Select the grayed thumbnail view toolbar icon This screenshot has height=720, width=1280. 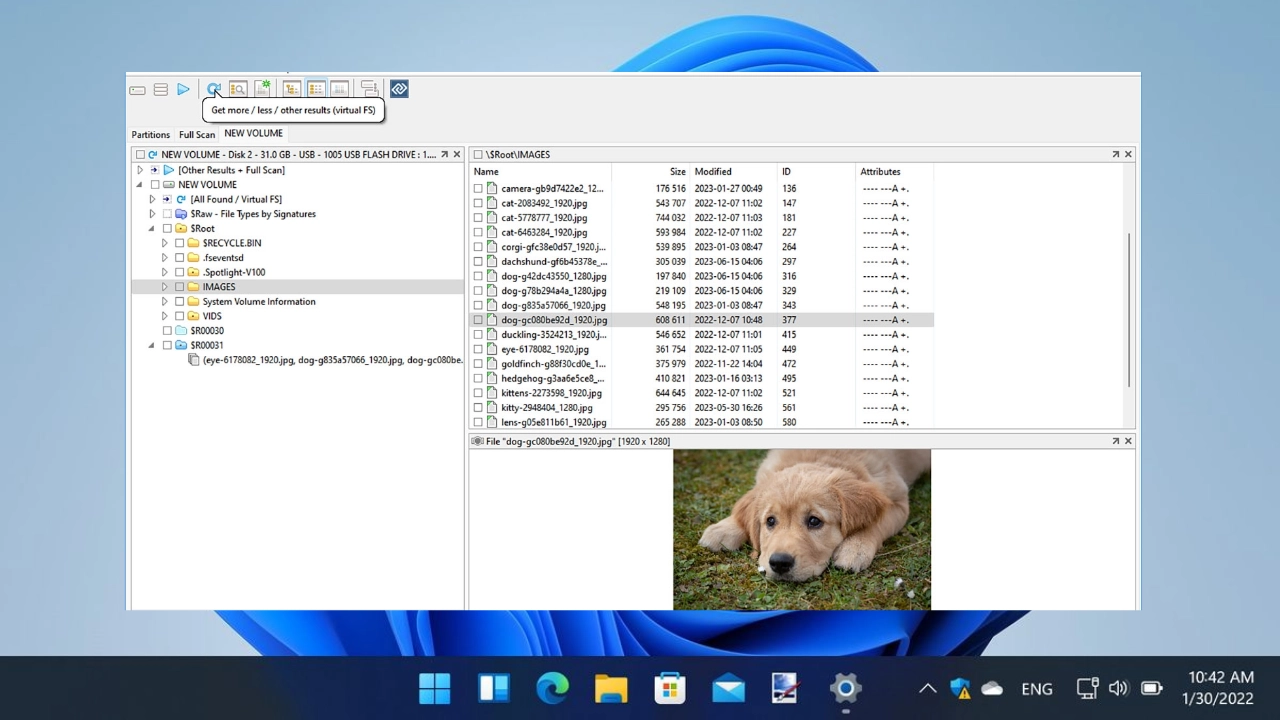pyautogui.click(x=339, y=89)
